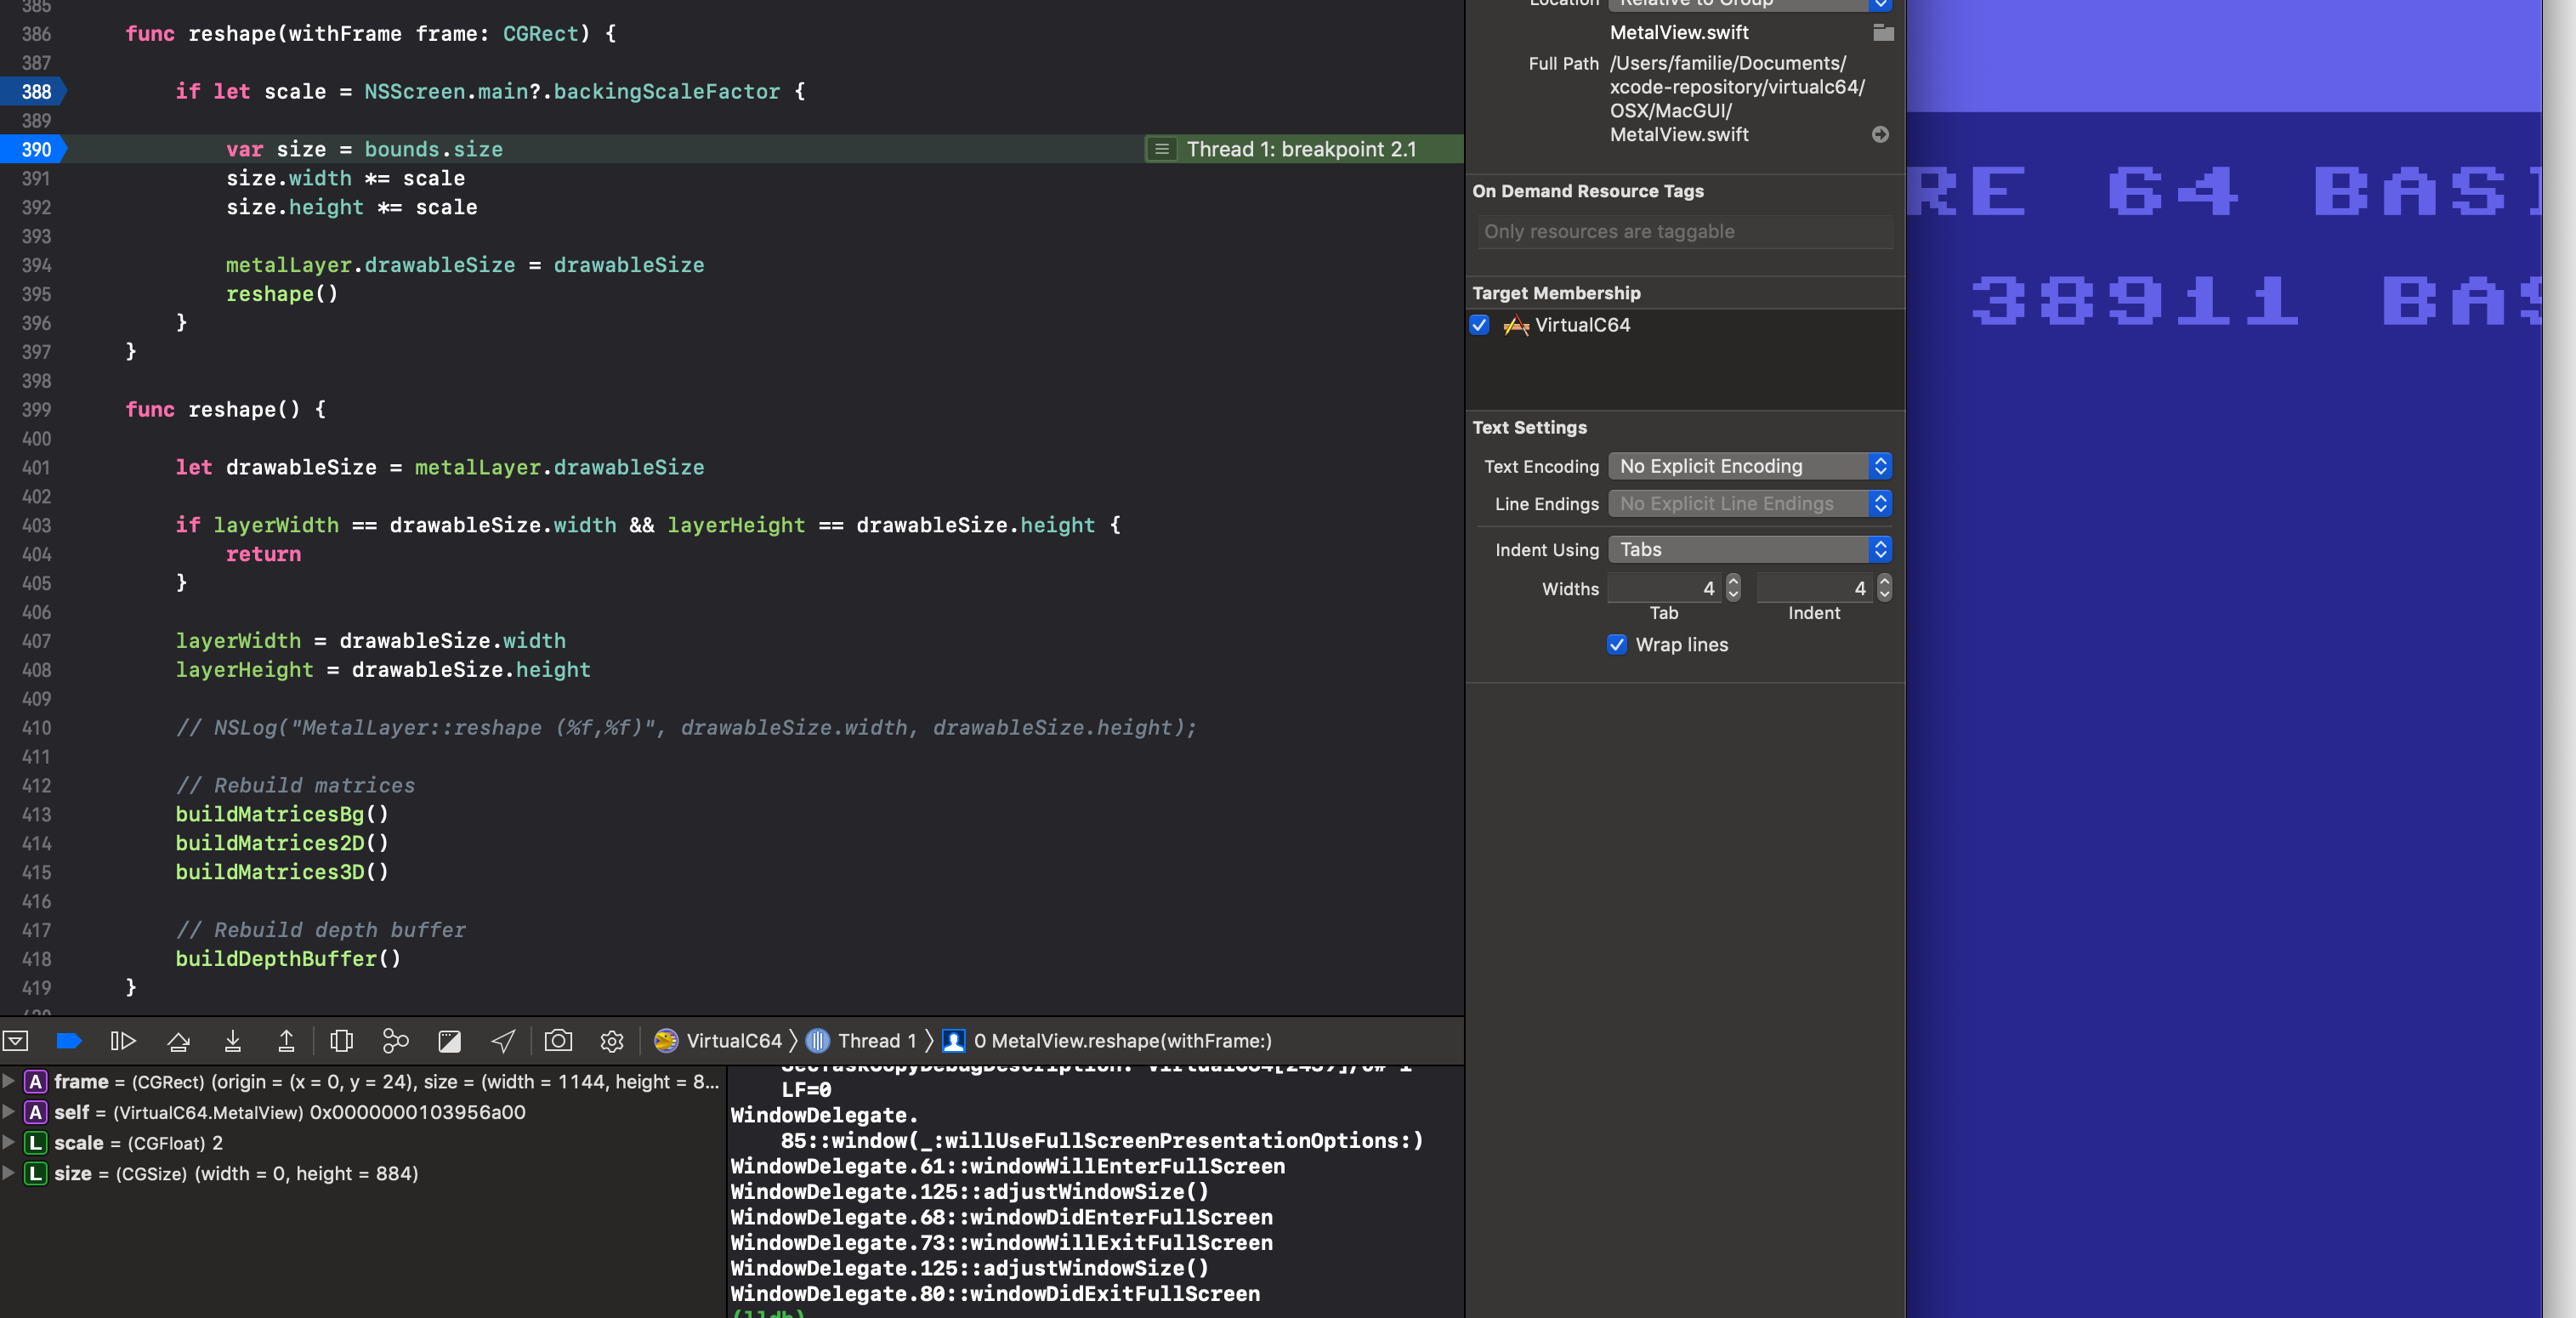The width and height of the screenshot is (2576, 1318).
Task: Click the Simulate Location arrow icon
Action: 503,1041
